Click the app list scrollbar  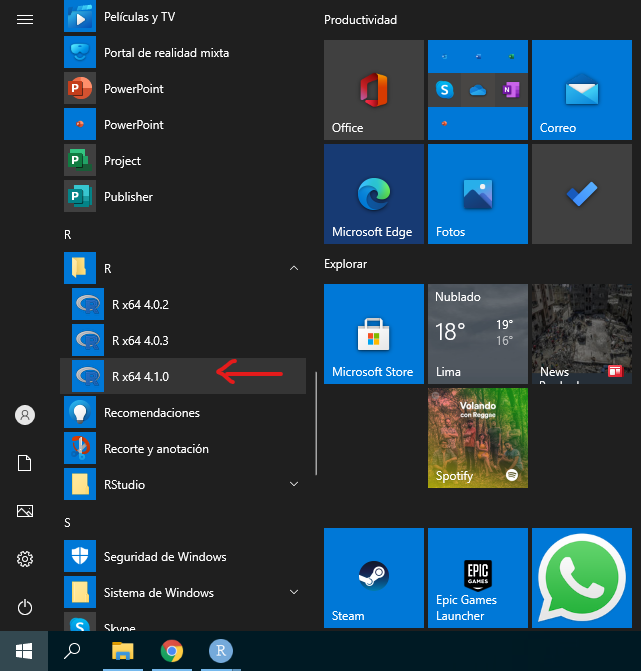316,423
